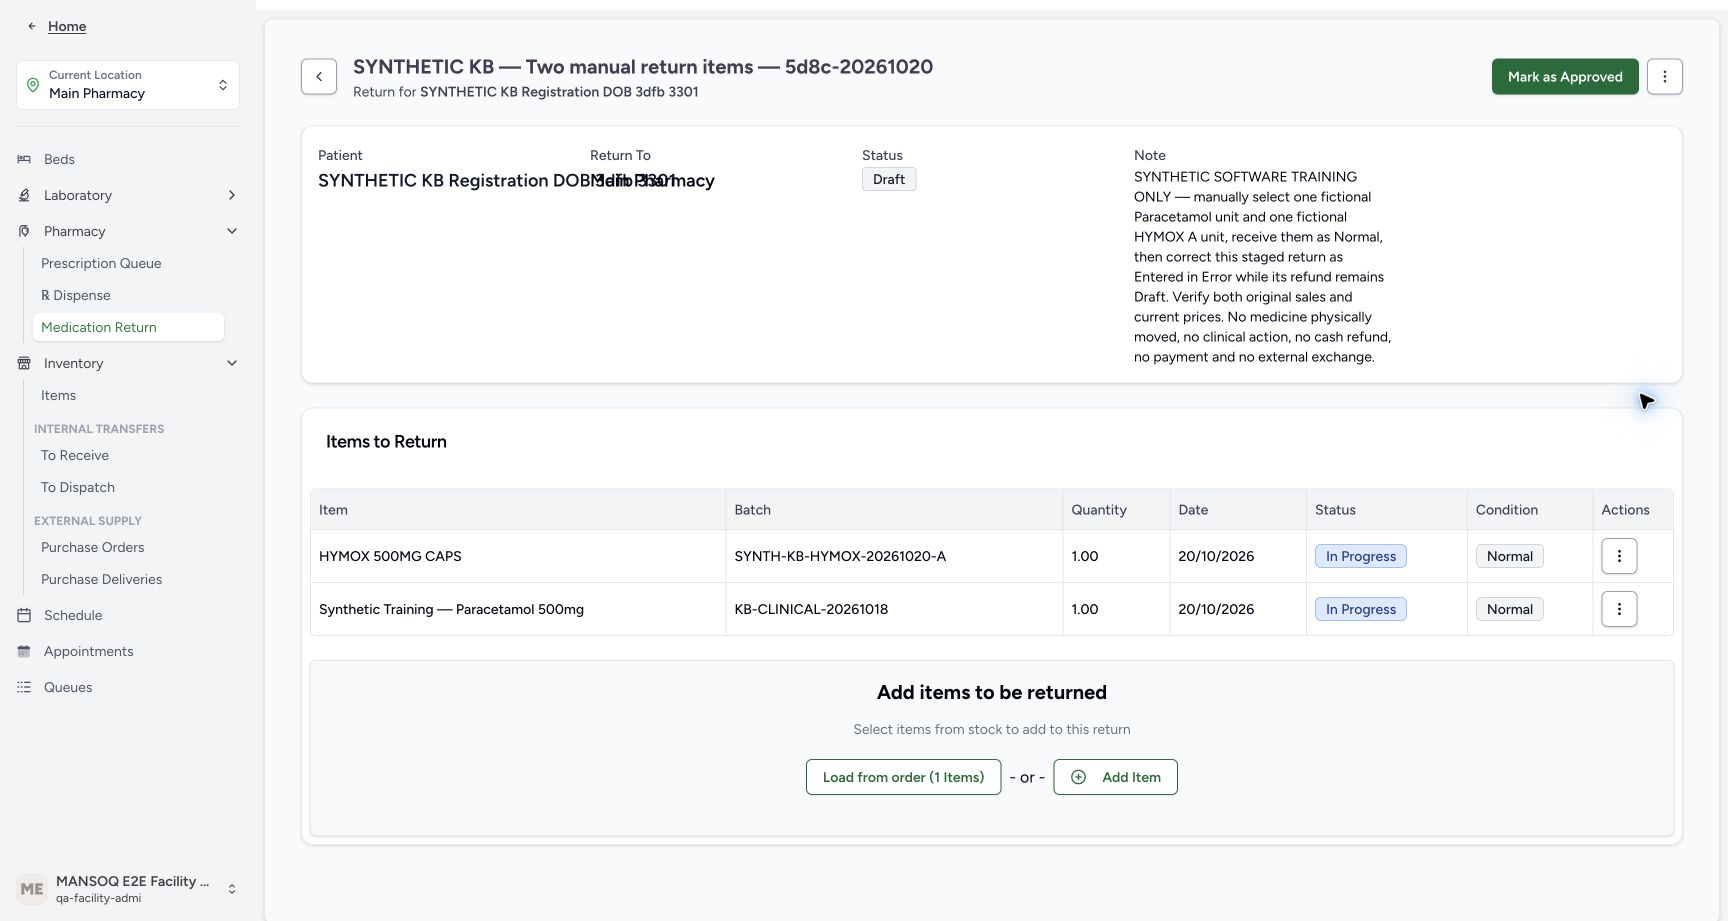This screenshot has width=1728, height=921.
Task: Click Normal condition badge for Paracetamol row
Action: (1510, 609)
